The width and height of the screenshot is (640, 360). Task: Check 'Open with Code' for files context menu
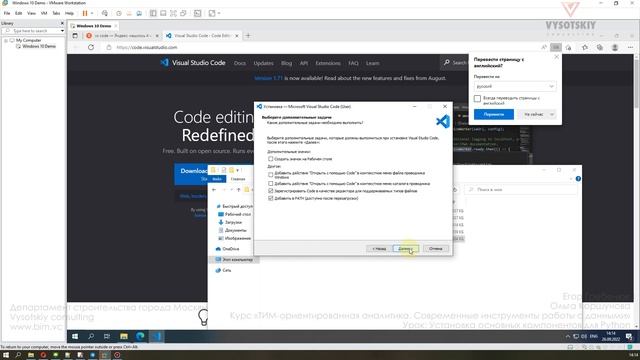271,175
